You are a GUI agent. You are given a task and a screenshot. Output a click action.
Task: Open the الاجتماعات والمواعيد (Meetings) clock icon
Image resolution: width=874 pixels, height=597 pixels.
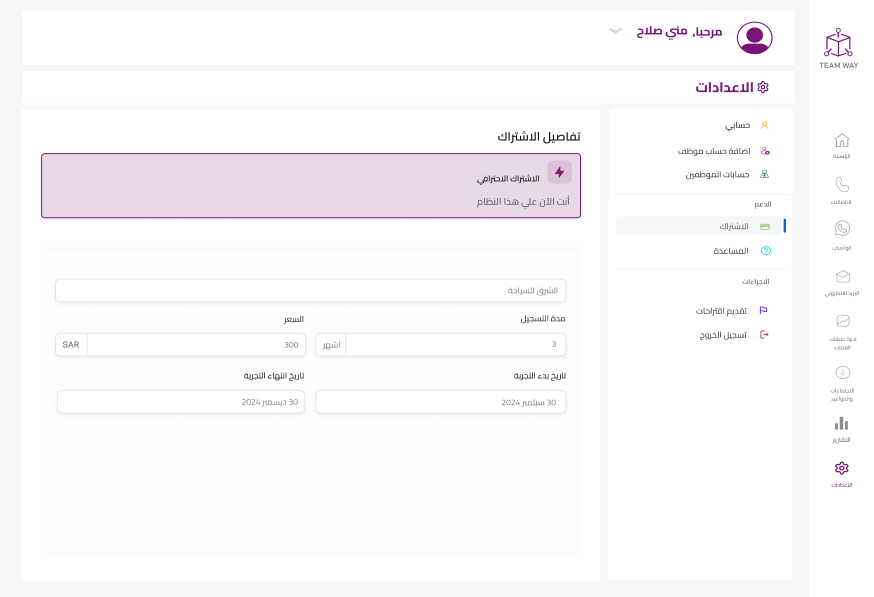[x=840, y=373]
